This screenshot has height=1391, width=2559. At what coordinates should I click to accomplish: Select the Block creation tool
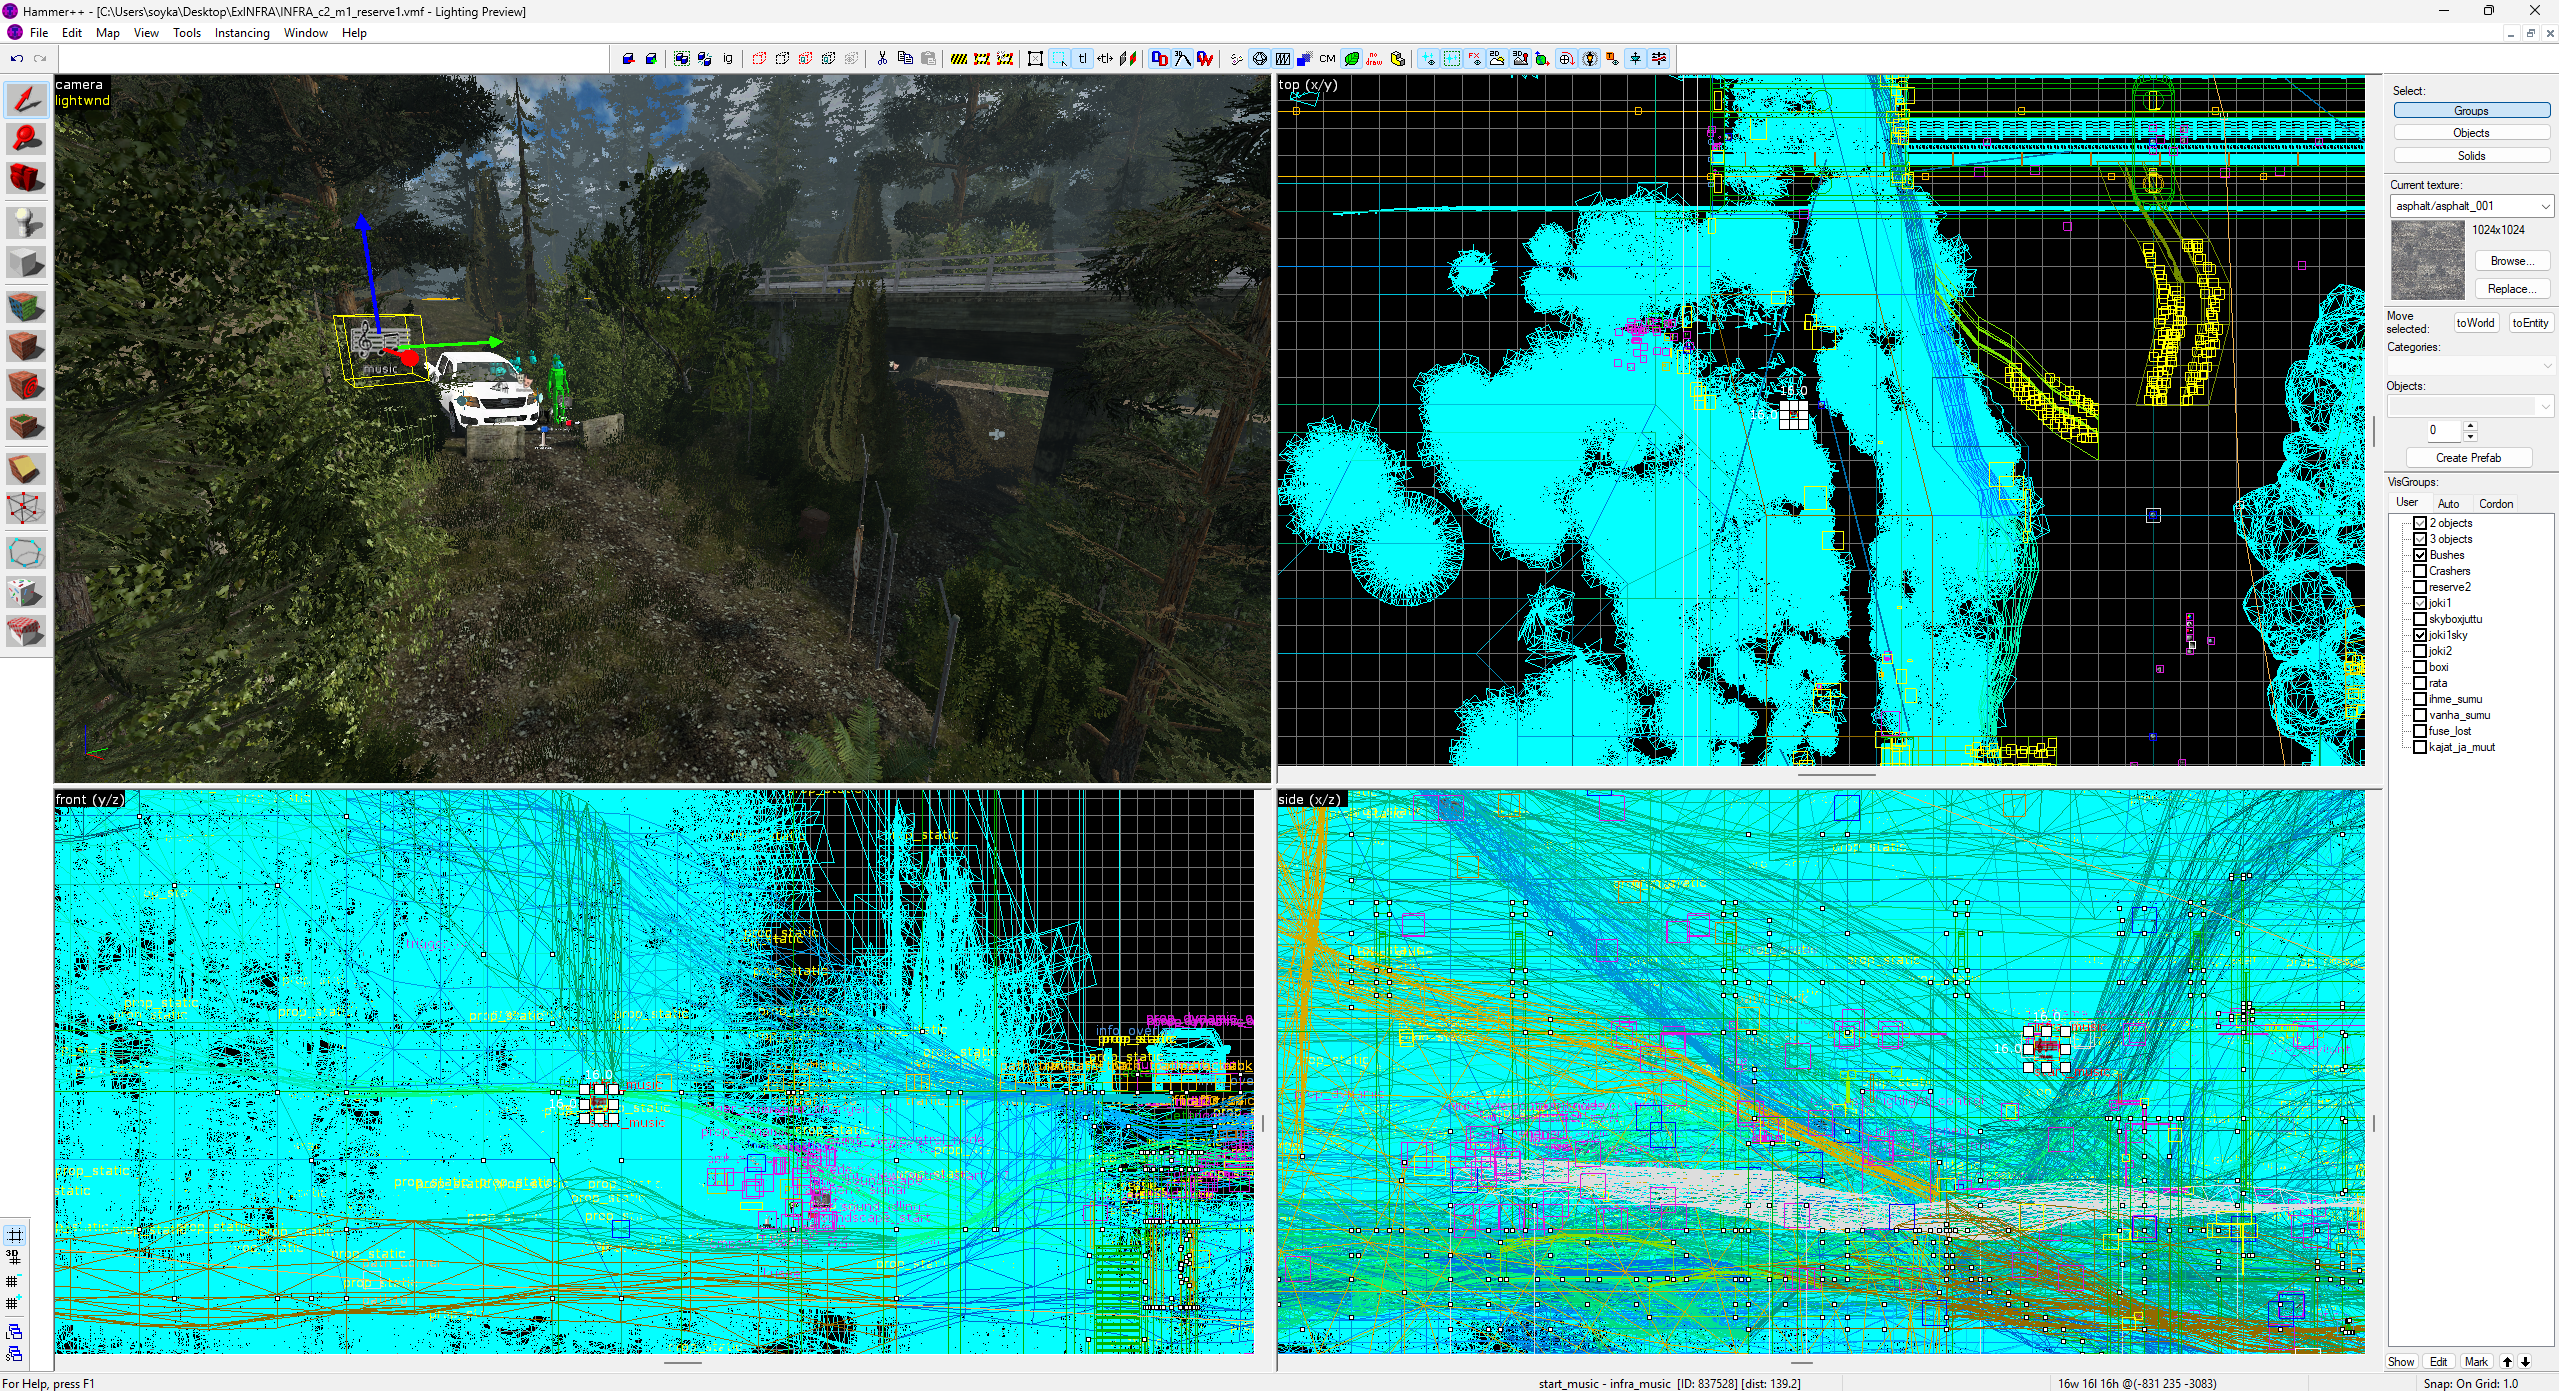pyautogui.click(x=26, y=263)
